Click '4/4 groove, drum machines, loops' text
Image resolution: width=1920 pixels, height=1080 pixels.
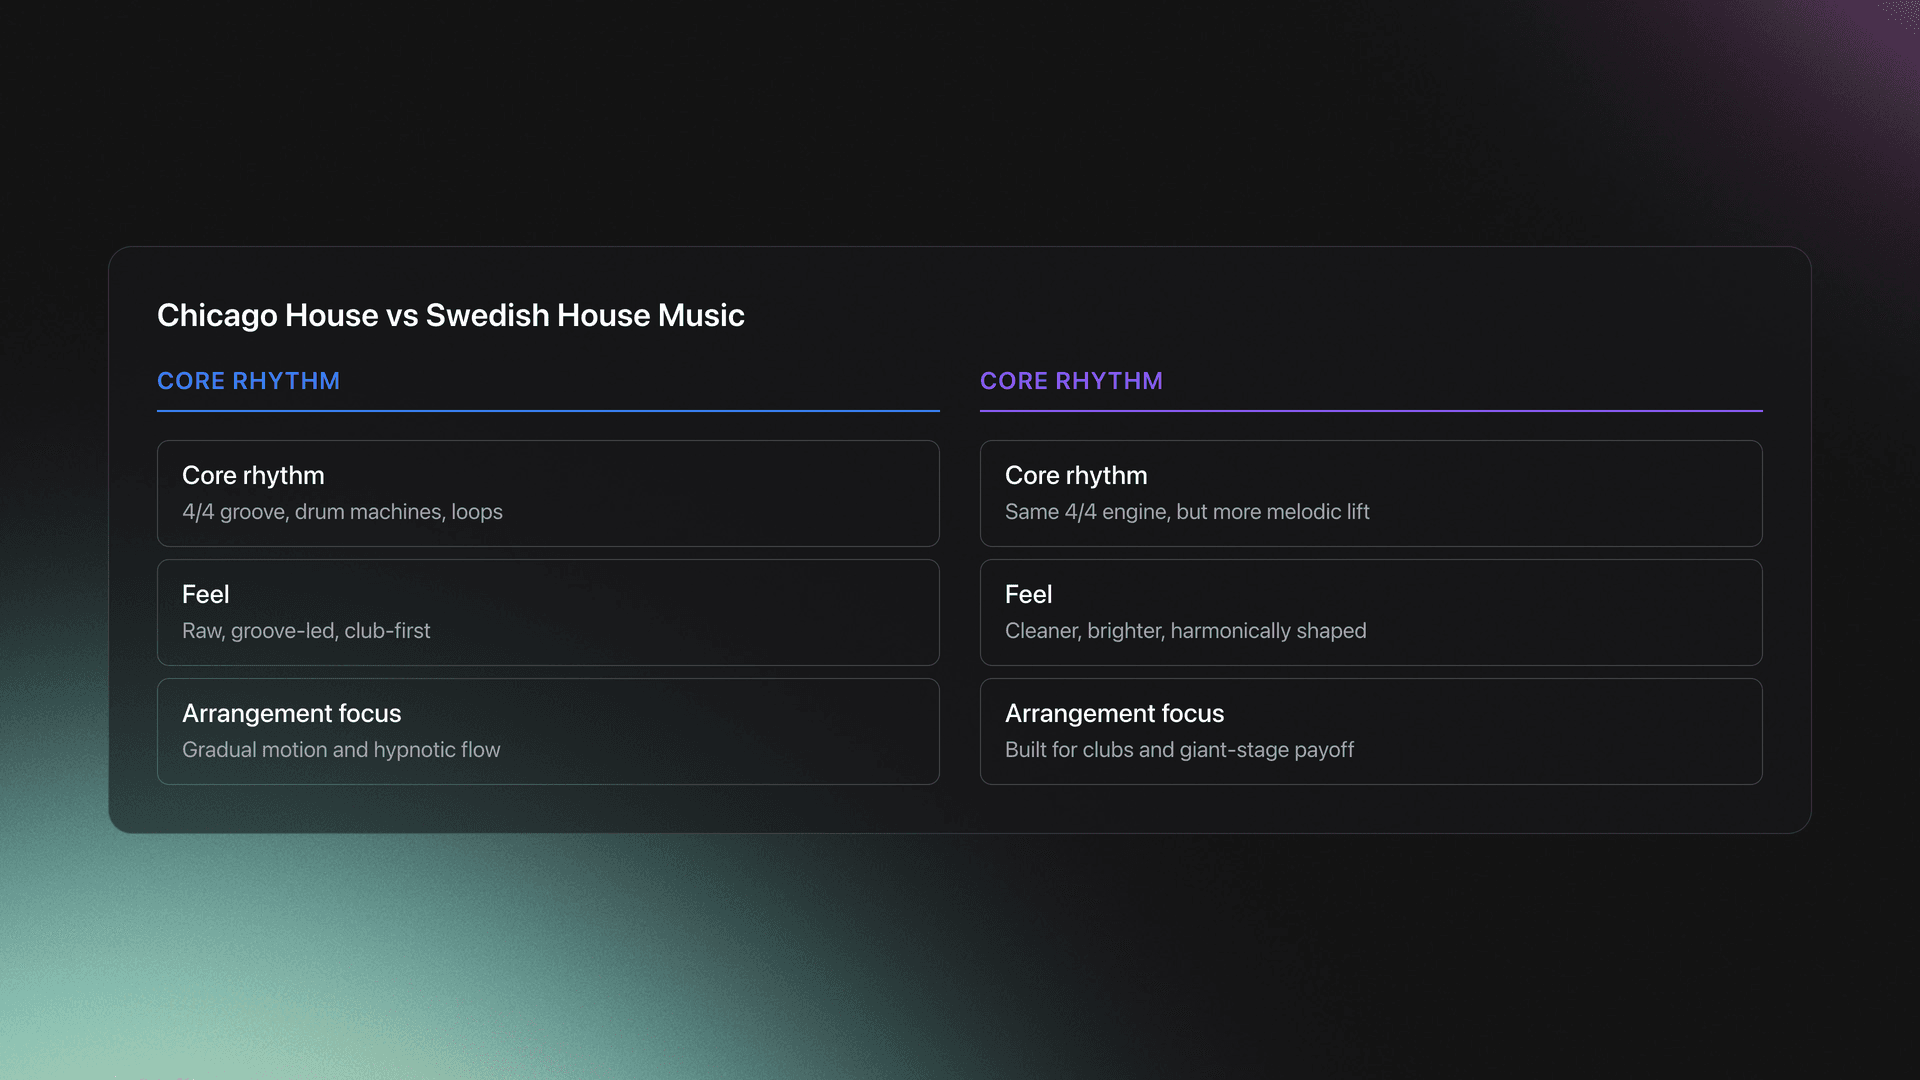342,512
